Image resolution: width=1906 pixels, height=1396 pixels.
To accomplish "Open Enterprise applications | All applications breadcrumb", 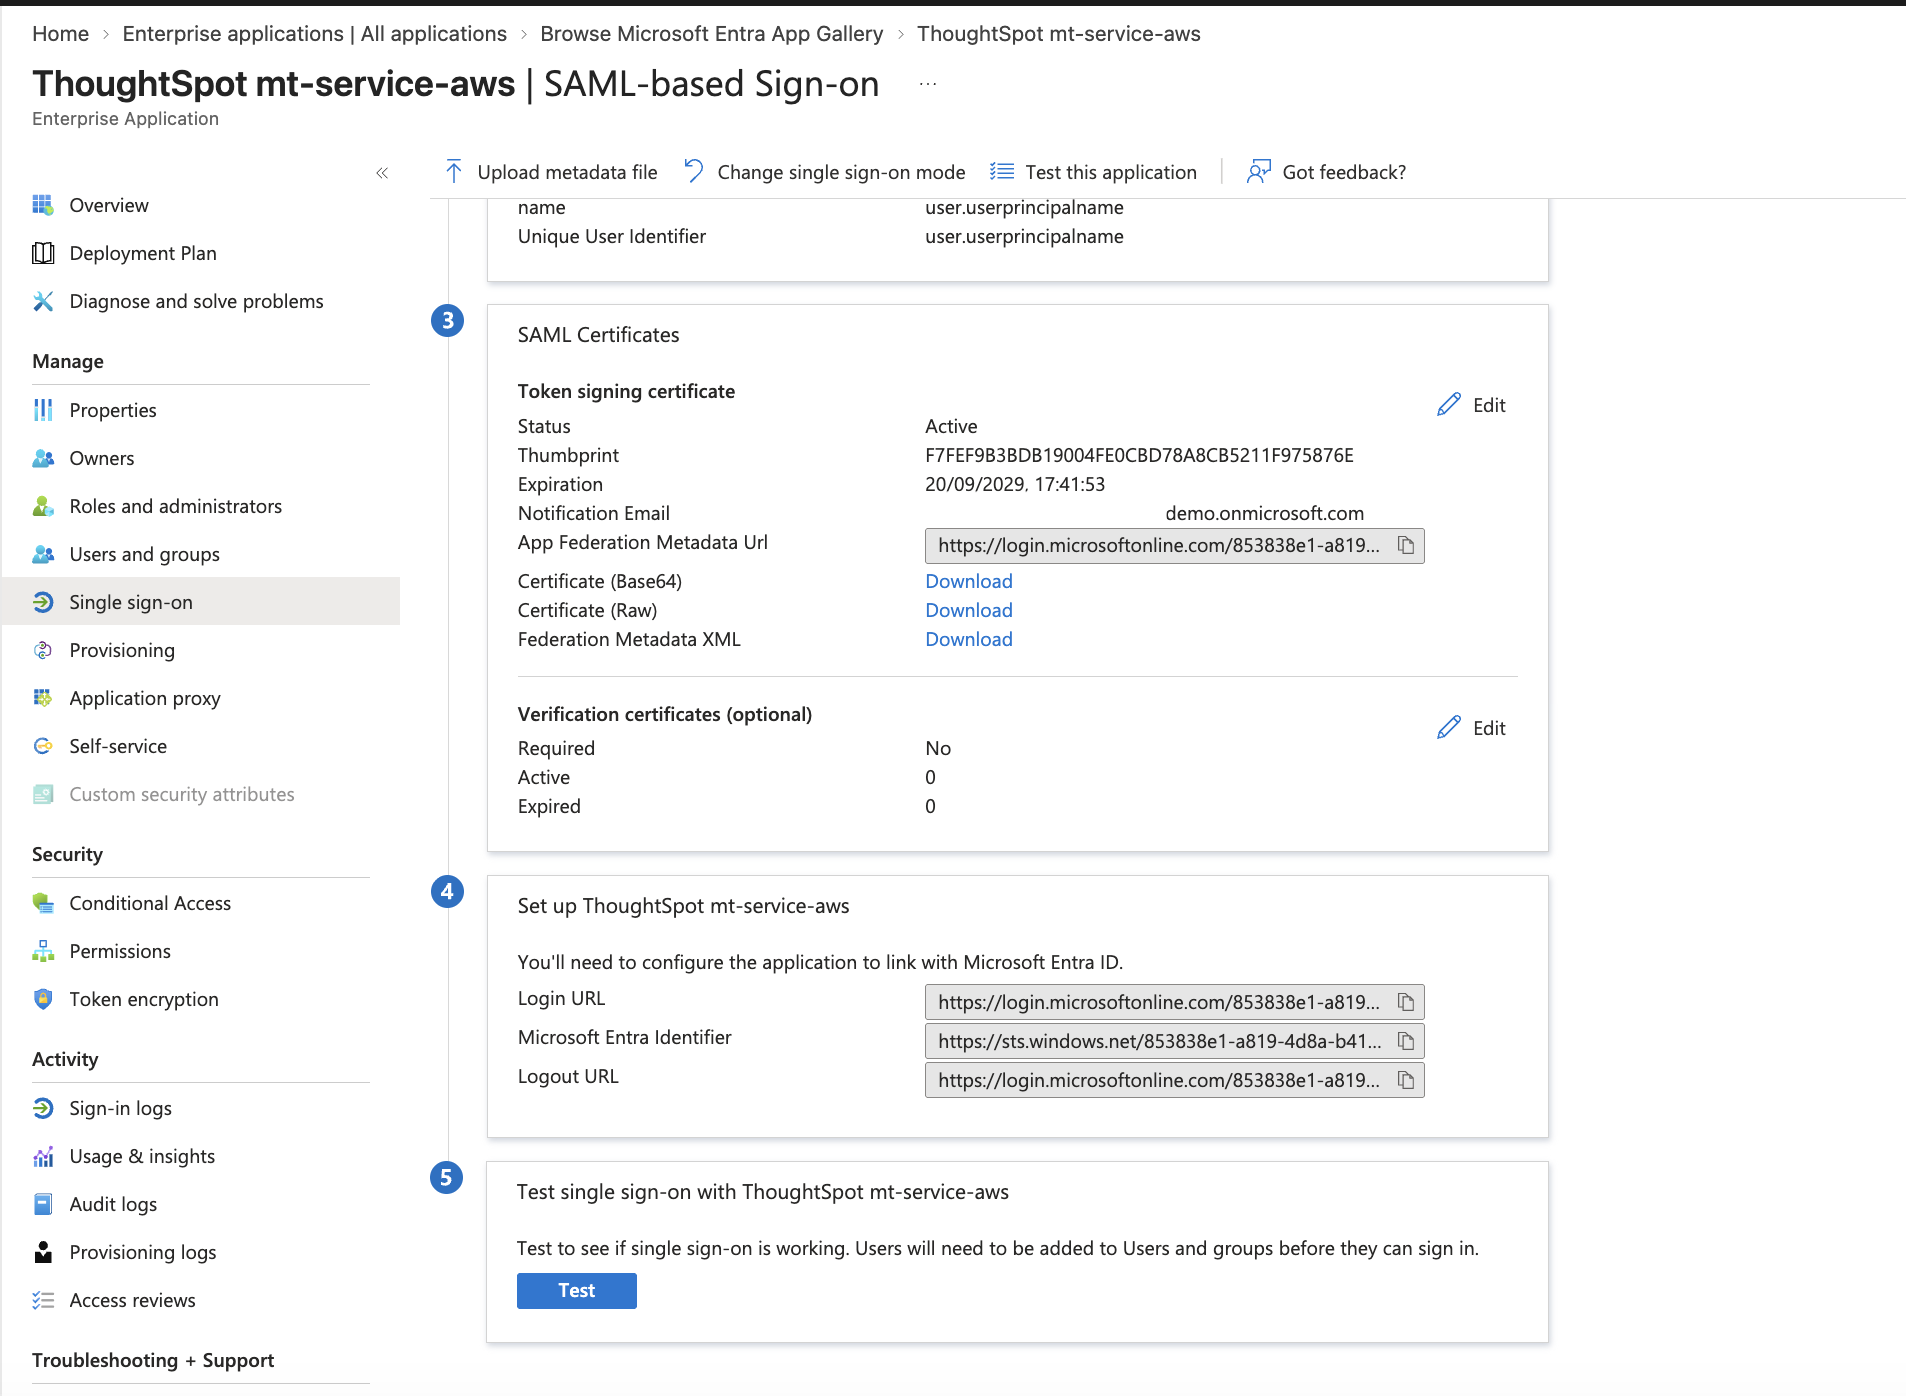I will pos(315,33).
